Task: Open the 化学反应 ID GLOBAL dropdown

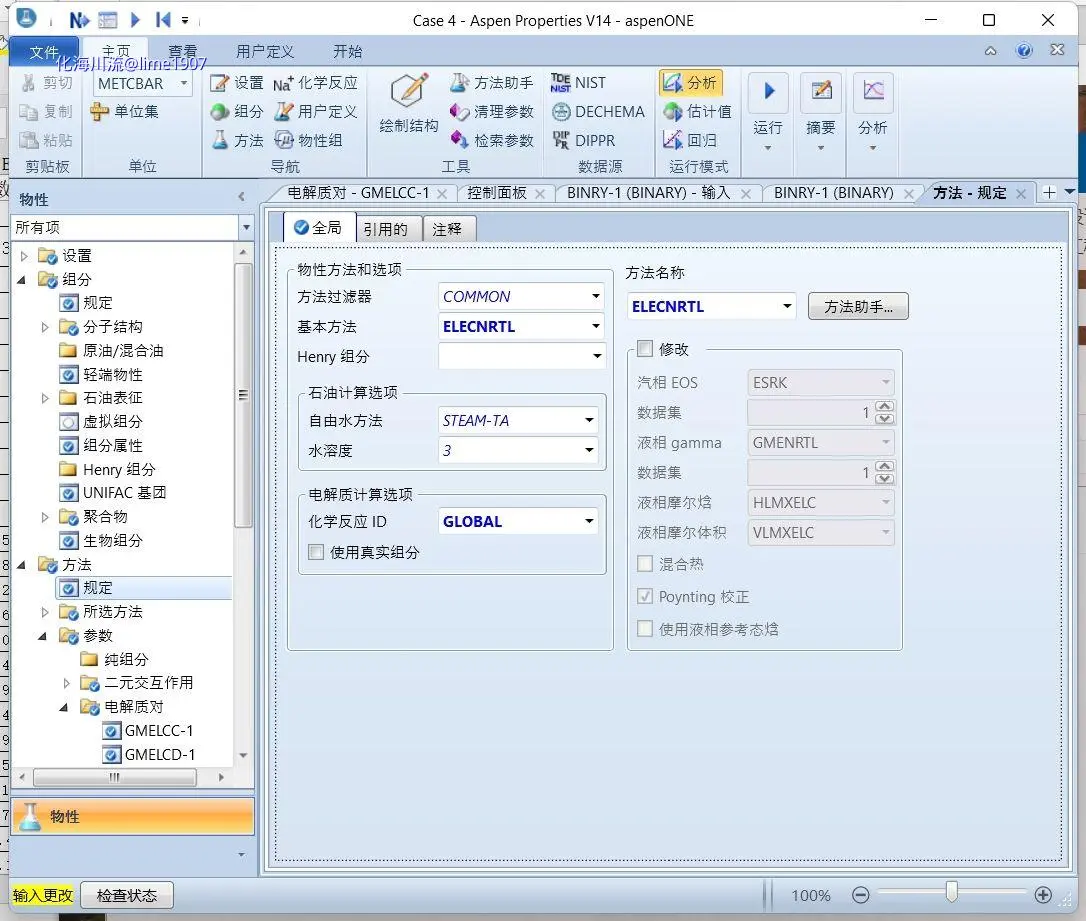Action: [589, 521]
